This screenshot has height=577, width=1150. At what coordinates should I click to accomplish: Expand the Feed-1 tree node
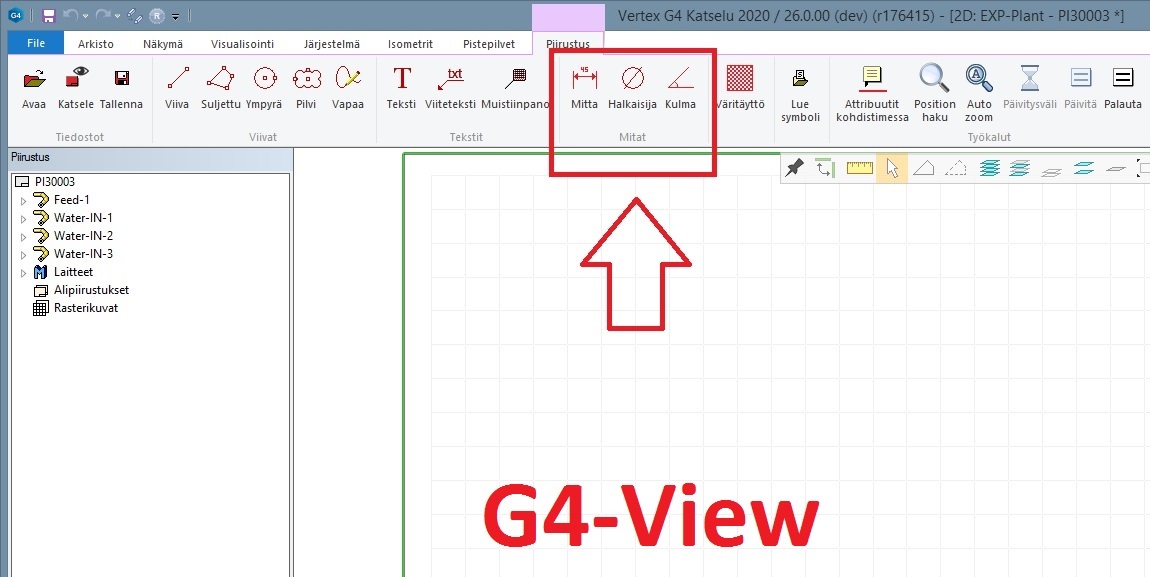point(23,200)
